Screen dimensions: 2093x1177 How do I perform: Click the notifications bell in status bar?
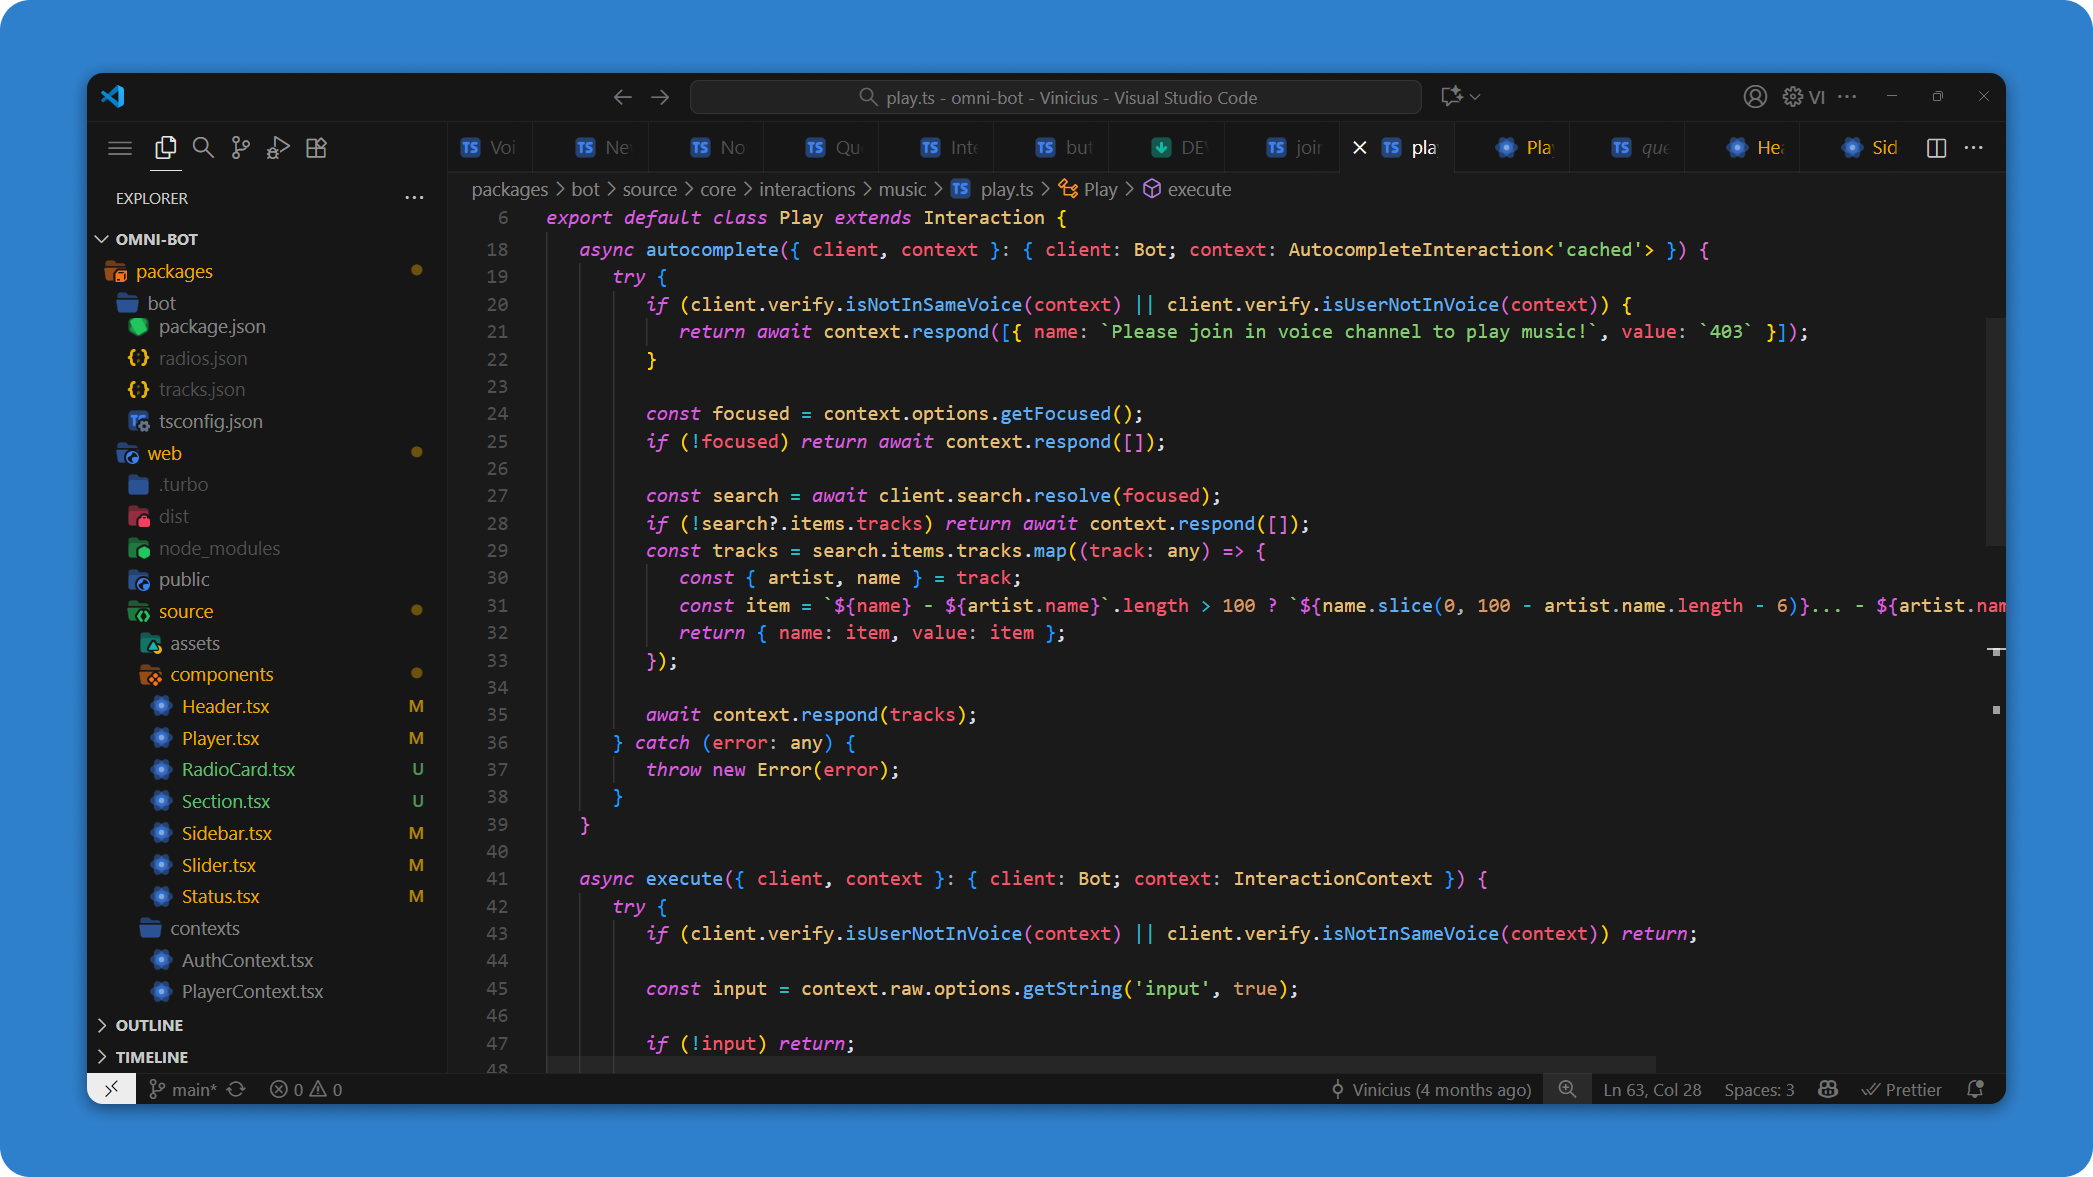coord(1975,1089)
